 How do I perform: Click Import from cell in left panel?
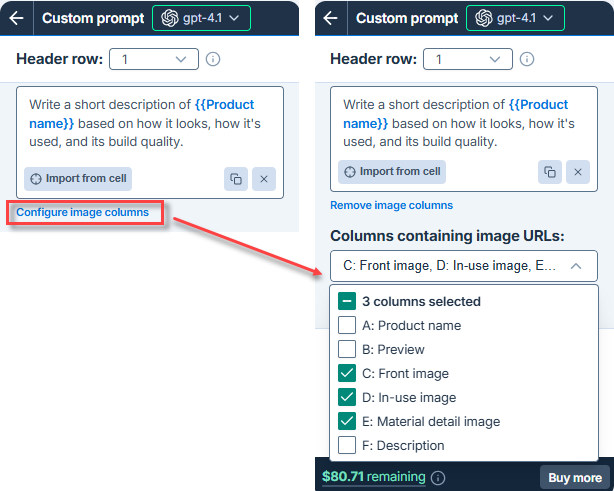pyautogui.click(x=79, y=179)
